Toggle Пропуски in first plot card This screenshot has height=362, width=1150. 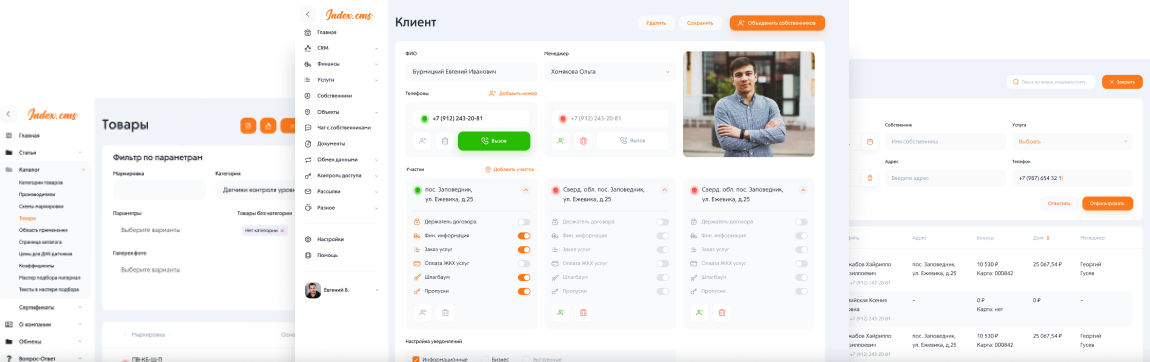tap(524, 292)
